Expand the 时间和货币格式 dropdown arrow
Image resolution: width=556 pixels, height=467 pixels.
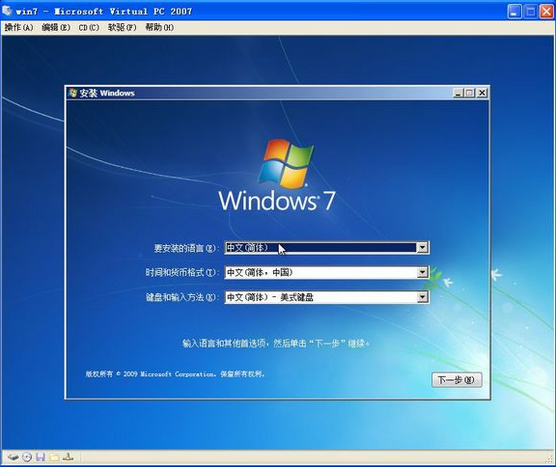pos(422,272)
